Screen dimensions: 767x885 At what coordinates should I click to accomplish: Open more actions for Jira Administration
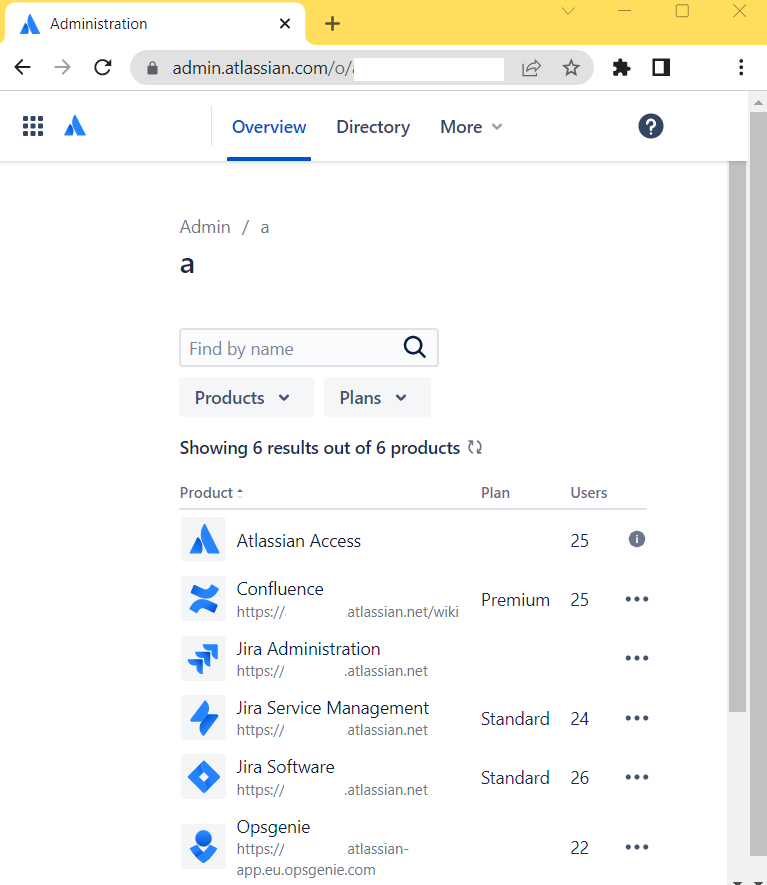point(637,658)
